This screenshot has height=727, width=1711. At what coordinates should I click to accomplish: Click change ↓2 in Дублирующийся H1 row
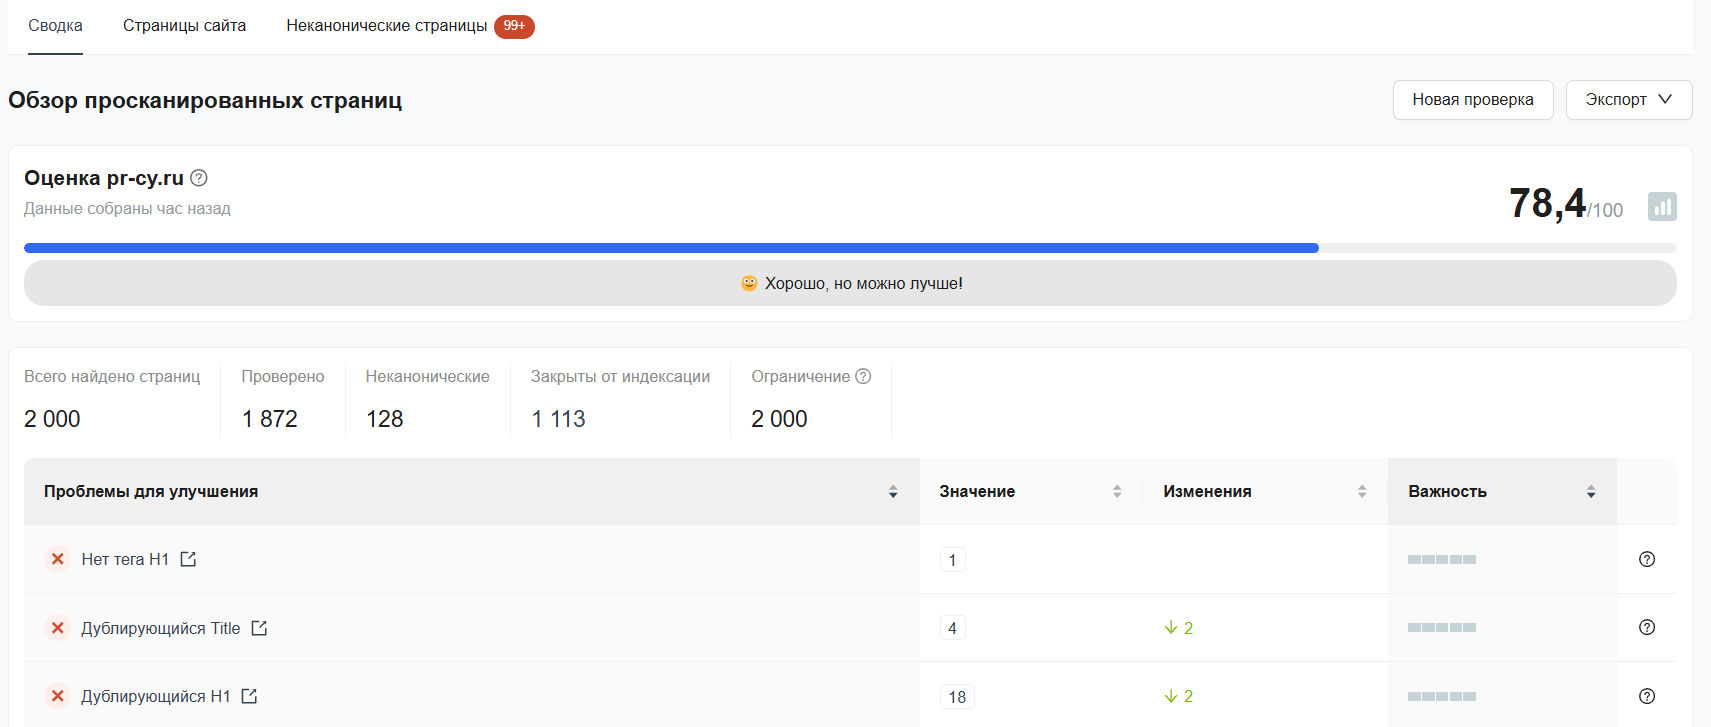pyautogui.click(x=1178, y=696)
